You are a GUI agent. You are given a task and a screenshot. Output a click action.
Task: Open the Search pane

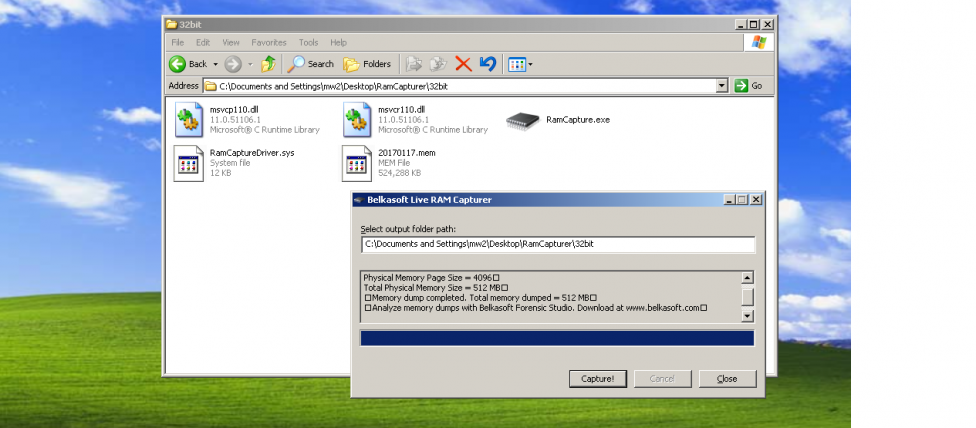[x=311, y=64]
